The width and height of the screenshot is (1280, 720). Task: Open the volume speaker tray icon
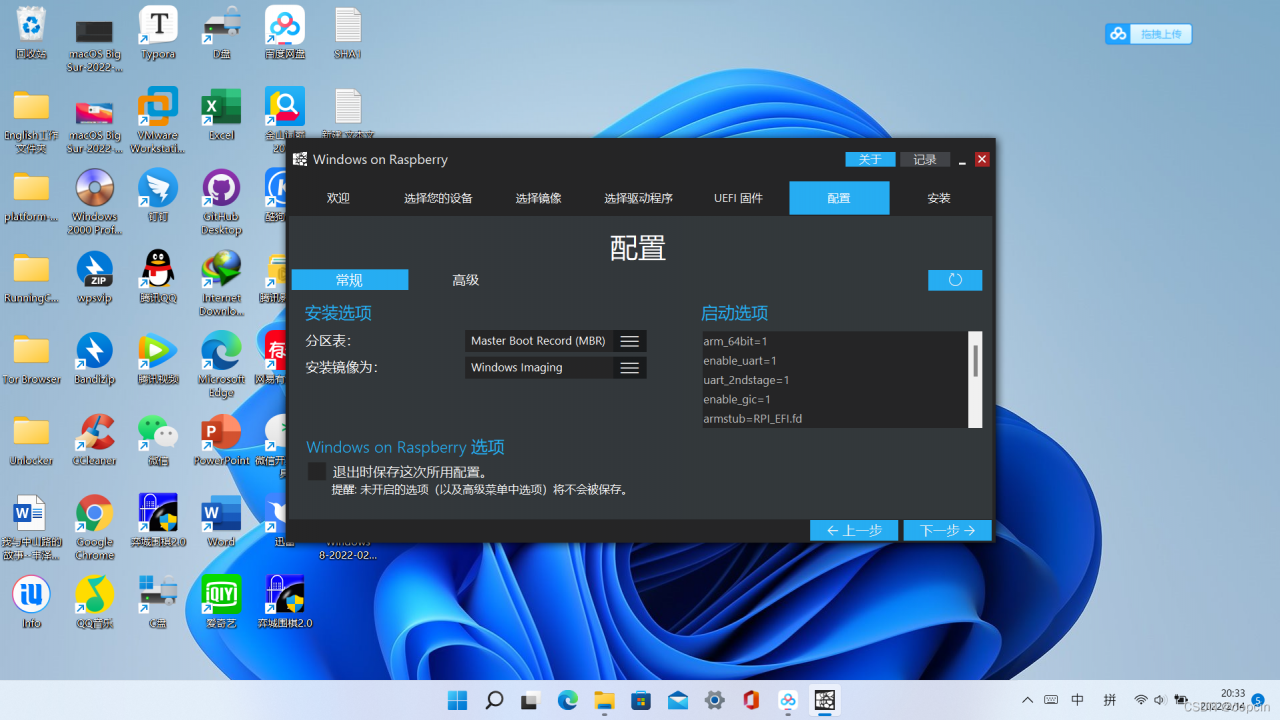1160,700
